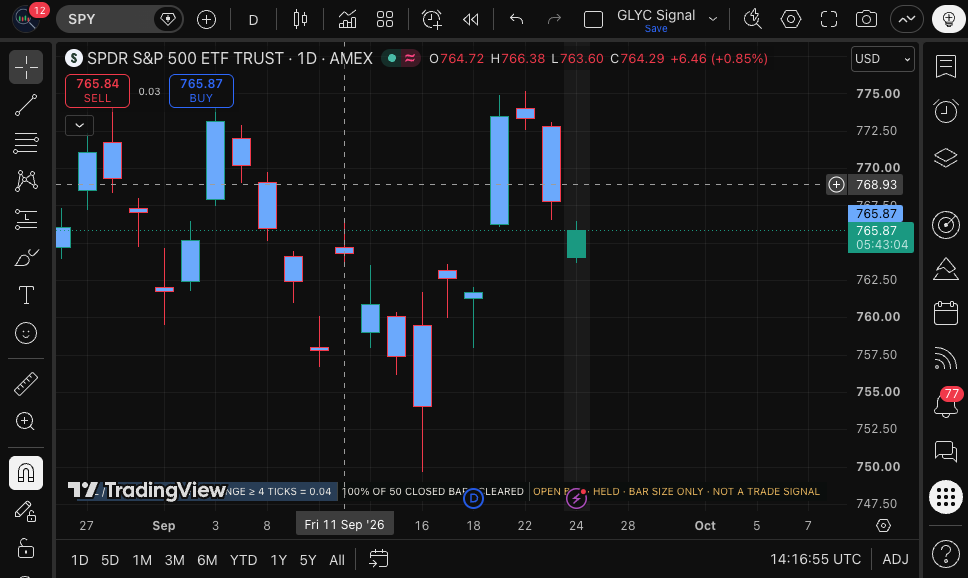Expand the GLYC Signal layout menu
Viewport: 968px width, 578px height.
[713, 19]
